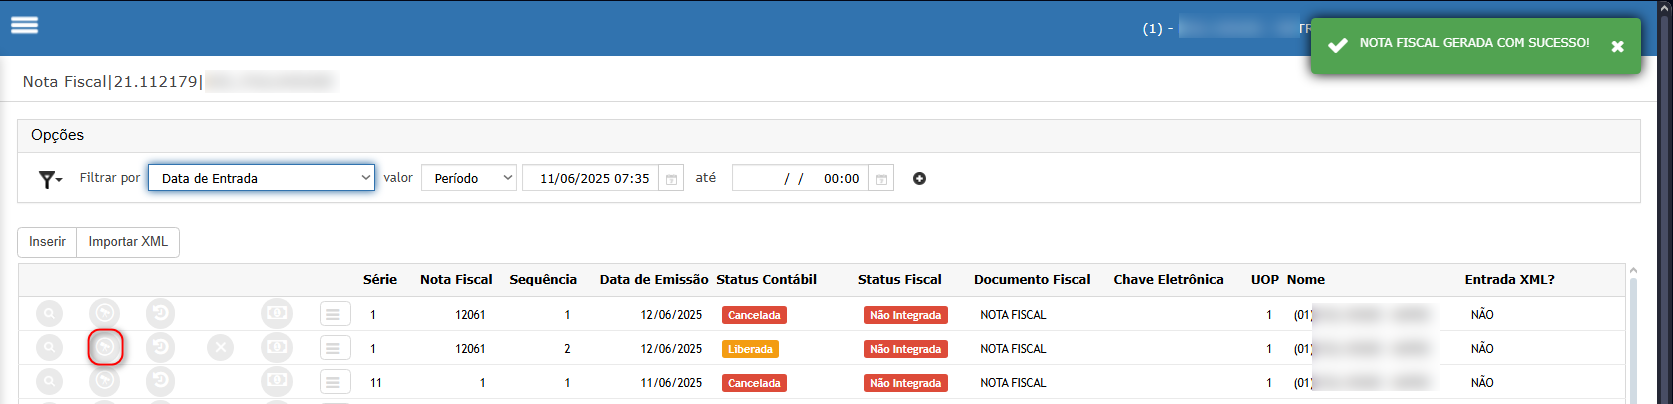
Task: Open row menu for série 11 nota
Action: pyautogui.click(x=335, y=382)
